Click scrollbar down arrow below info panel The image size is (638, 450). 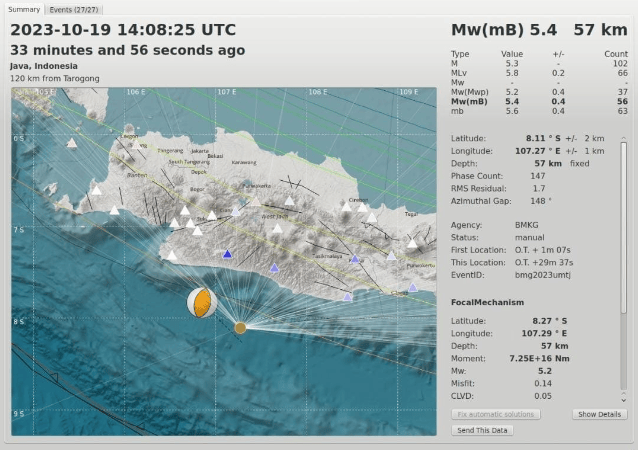point(623,400)
